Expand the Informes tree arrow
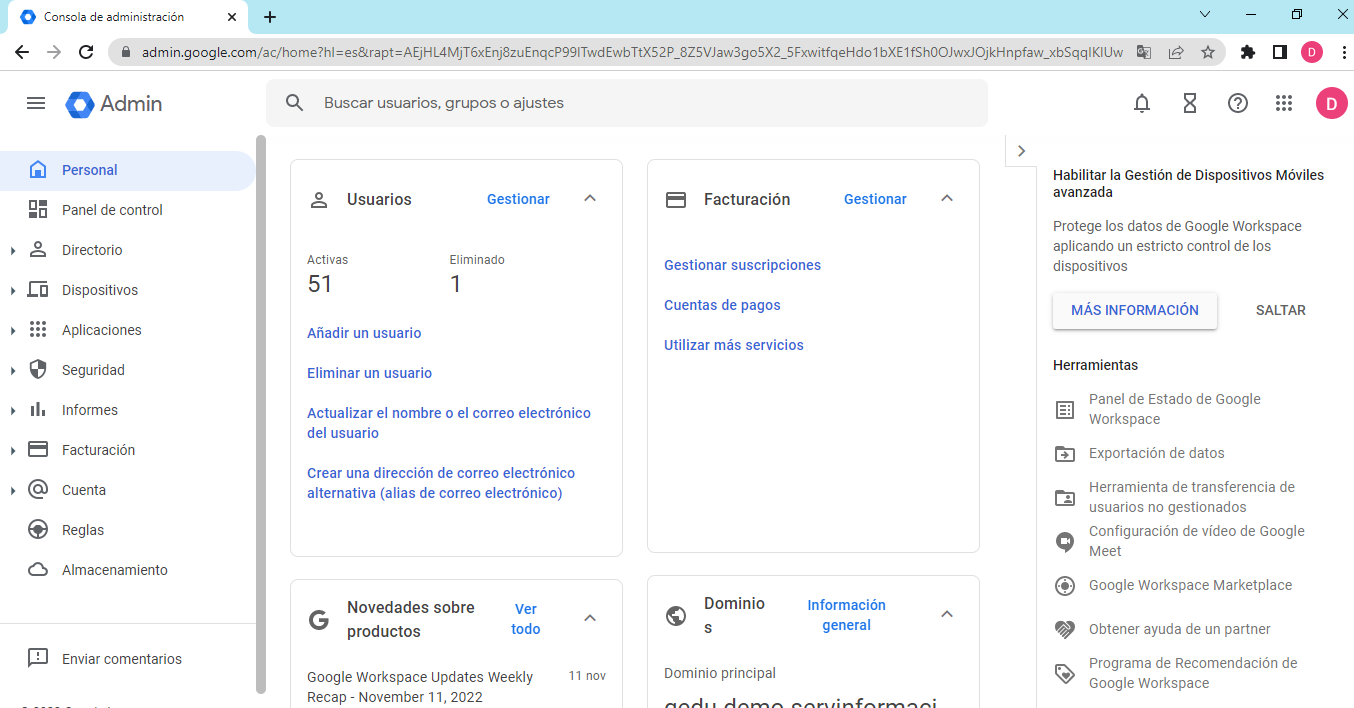 [13, 411]
